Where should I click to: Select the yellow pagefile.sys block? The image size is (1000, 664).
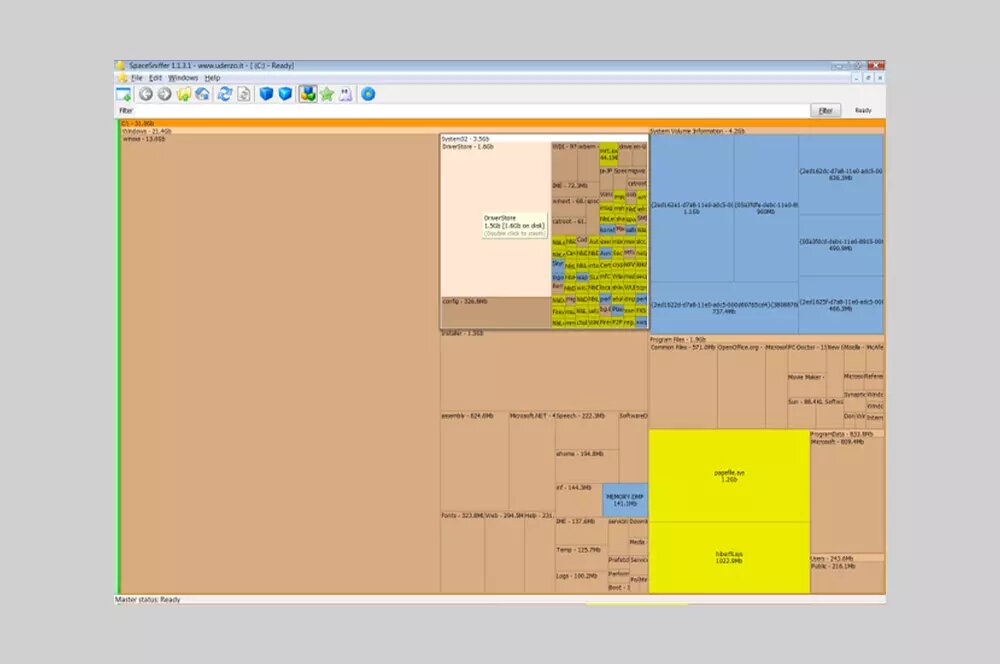click(729, 475)
